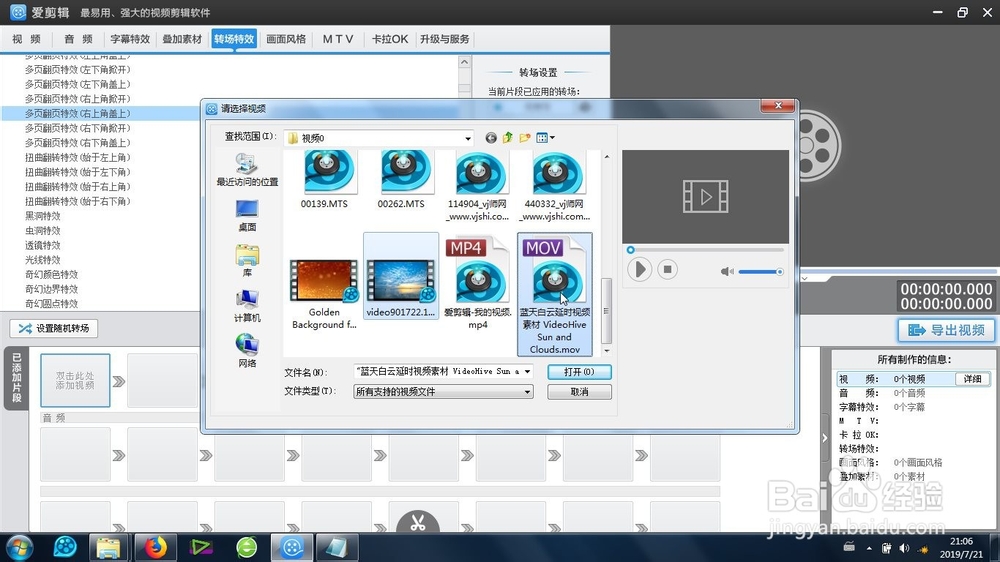Open the 字幕特效 tab
Image resolution: width=1000 pixels, height=562 pixels.
[130, 39]
